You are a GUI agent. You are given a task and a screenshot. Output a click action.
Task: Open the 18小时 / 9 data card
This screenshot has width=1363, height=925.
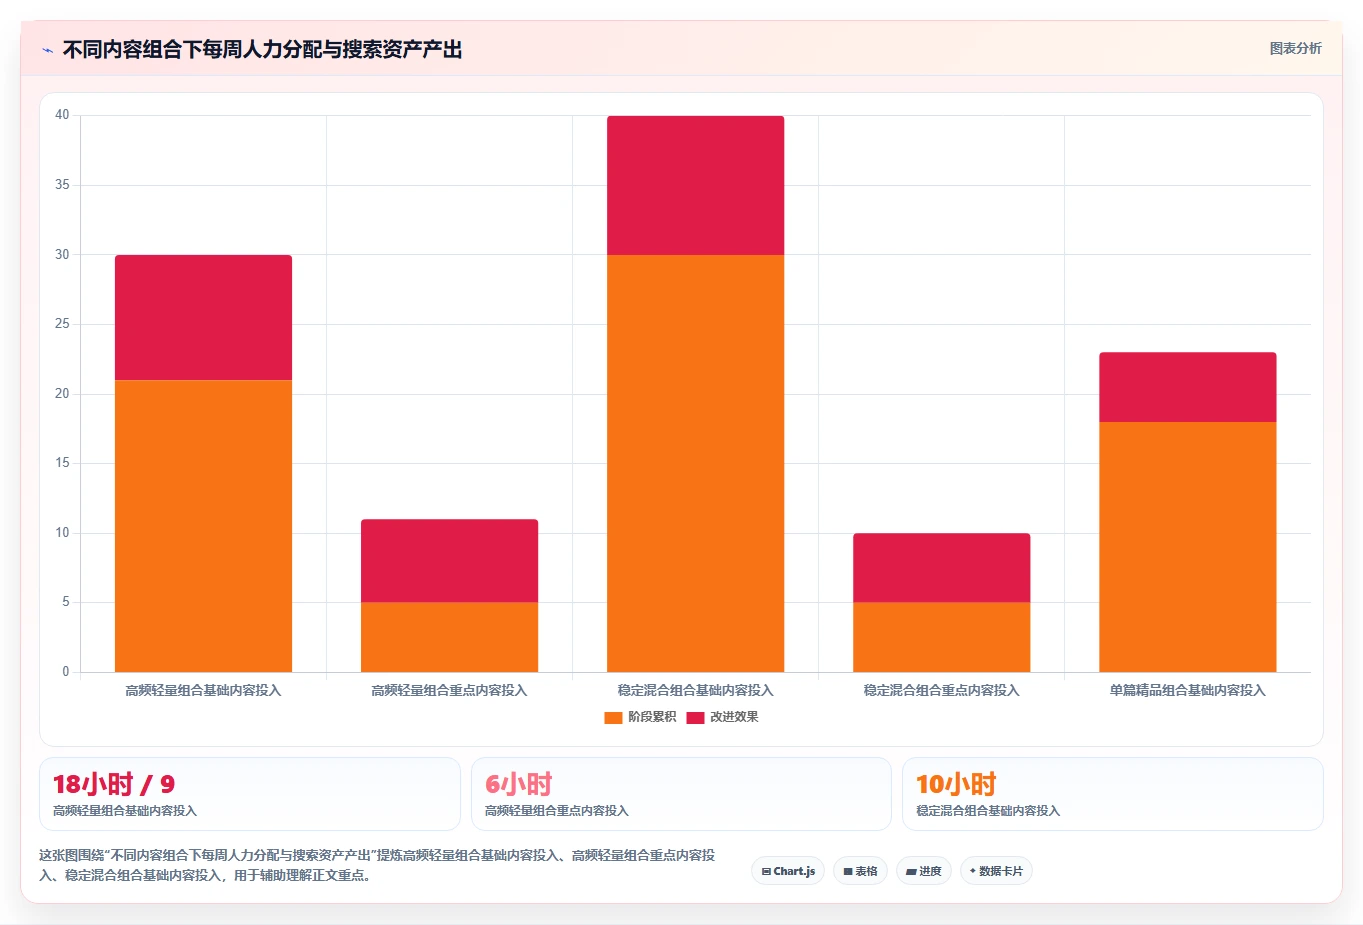(250, 794)
